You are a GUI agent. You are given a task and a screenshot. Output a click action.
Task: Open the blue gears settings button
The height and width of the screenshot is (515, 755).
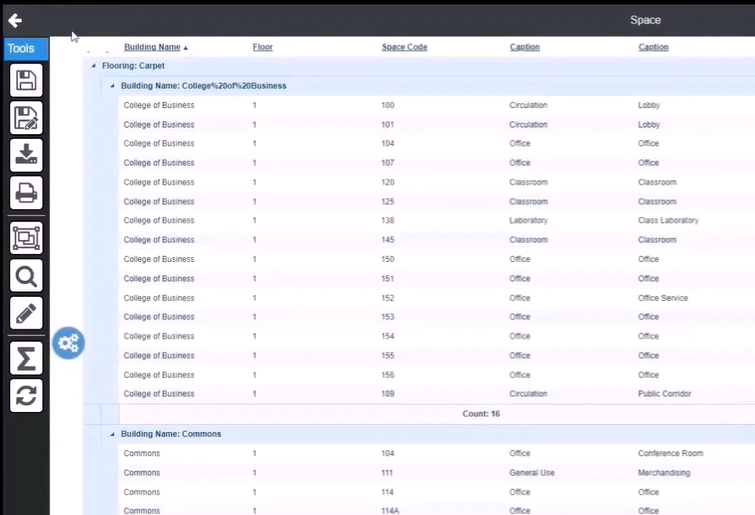coord(68,343)
